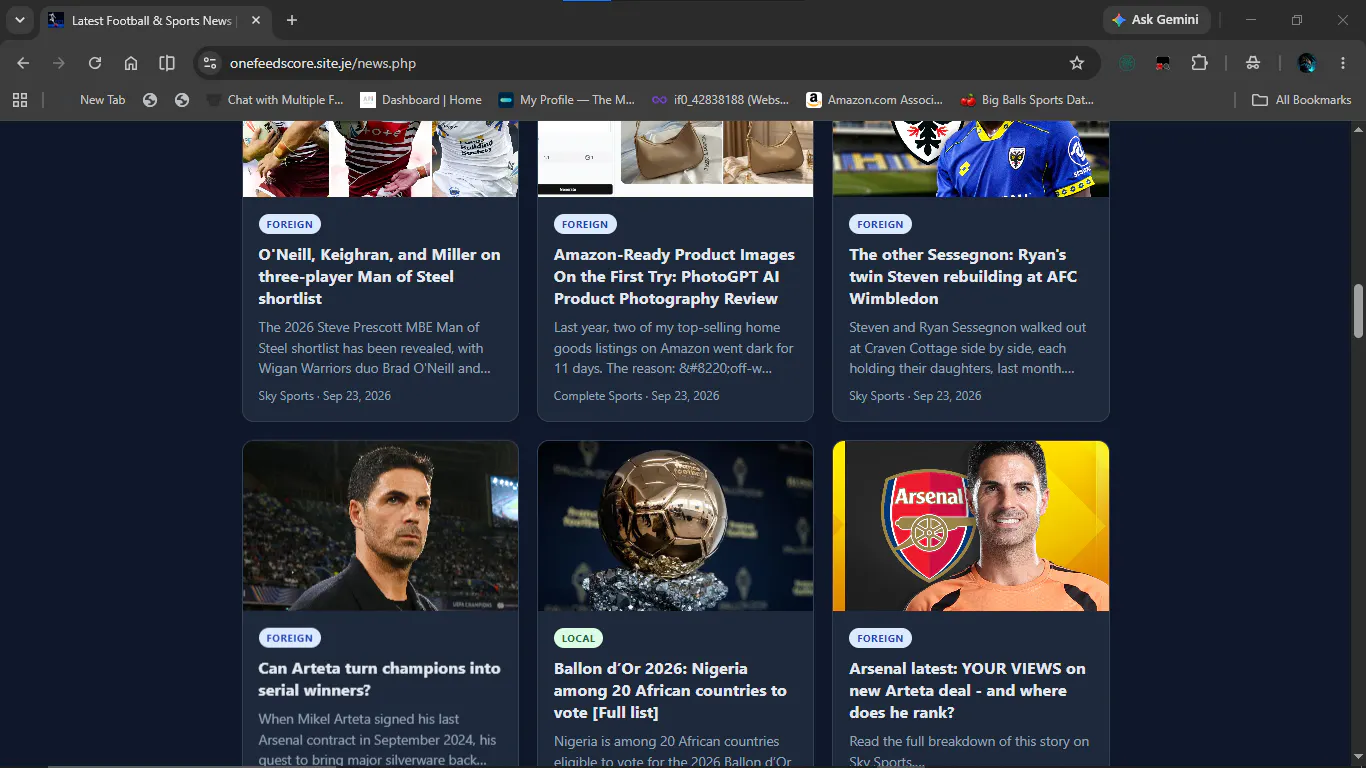This screenshot has width=1366, height=768.
Task: Click the 'Last year, two of my top-selling' excerpt
Action: (x=674, y=348)
